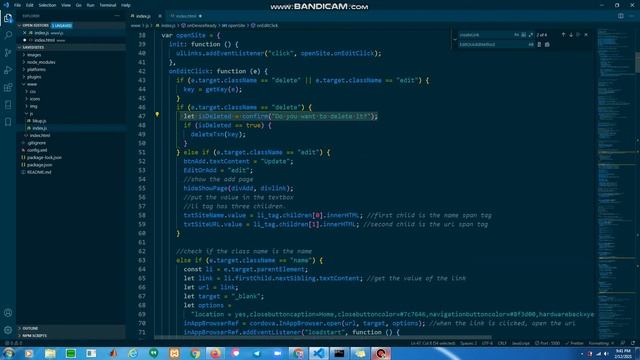Screen dimensions: 640x360
Task: Open the Search view in activity bar
Action: (8, 35)
